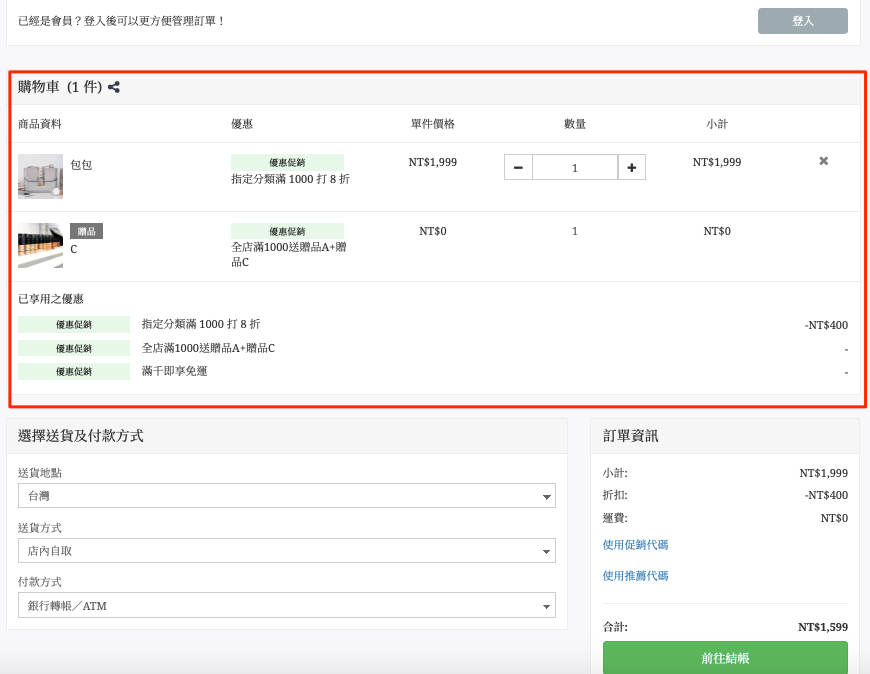Viewport: 870px width, 674px height.
Task: Click the 優惠促銷 tag on gift C row
Action: [287, 231]
